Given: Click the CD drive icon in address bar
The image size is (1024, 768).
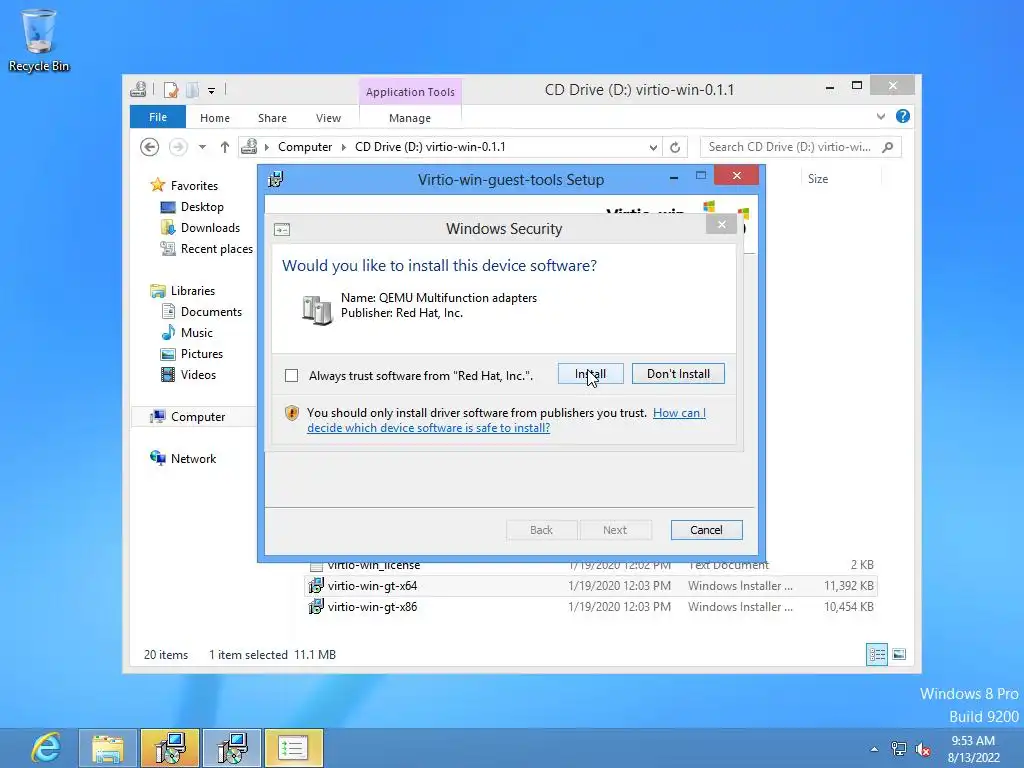Looking at the screenshot, I should coord(249,147).
